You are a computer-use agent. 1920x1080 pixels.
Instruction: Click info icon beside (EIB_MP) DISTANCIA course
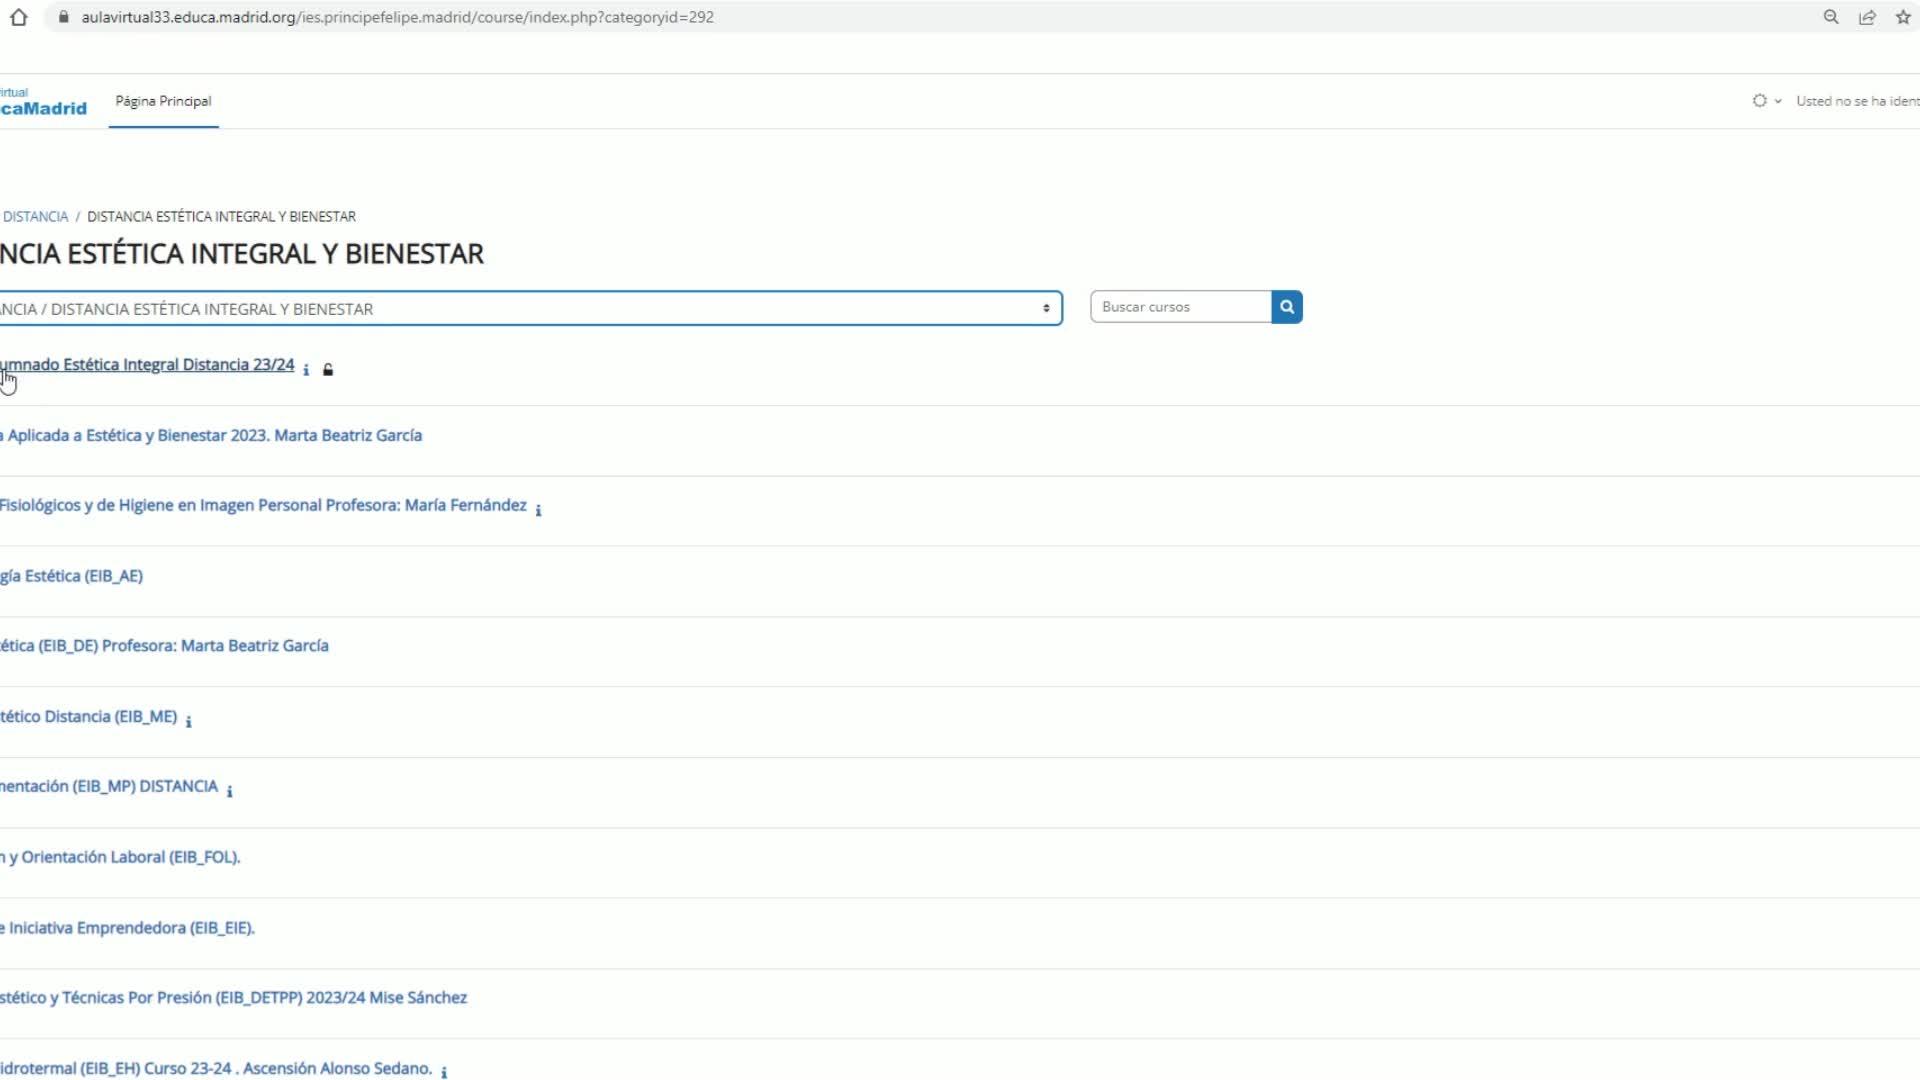coord(229,792)
